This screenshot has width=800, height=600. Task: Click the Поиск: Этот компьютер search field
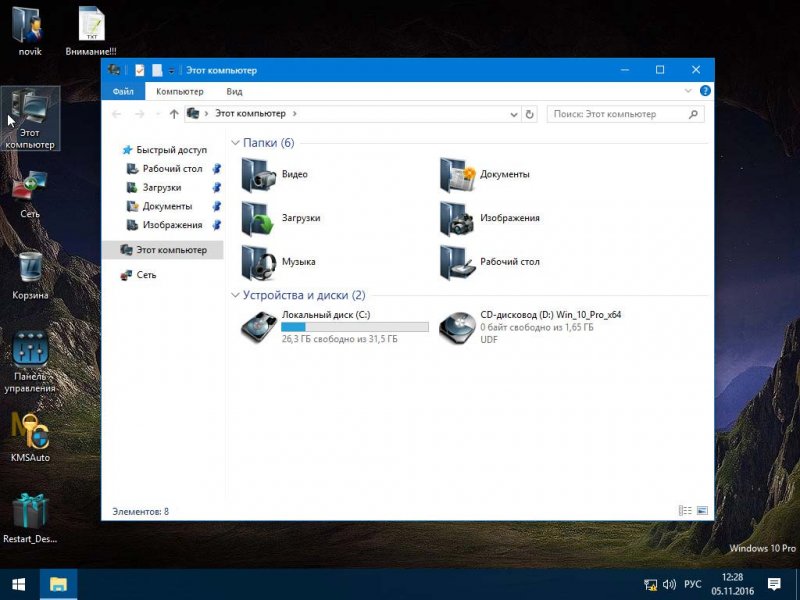pyautogui.click(x=626, y=114)
